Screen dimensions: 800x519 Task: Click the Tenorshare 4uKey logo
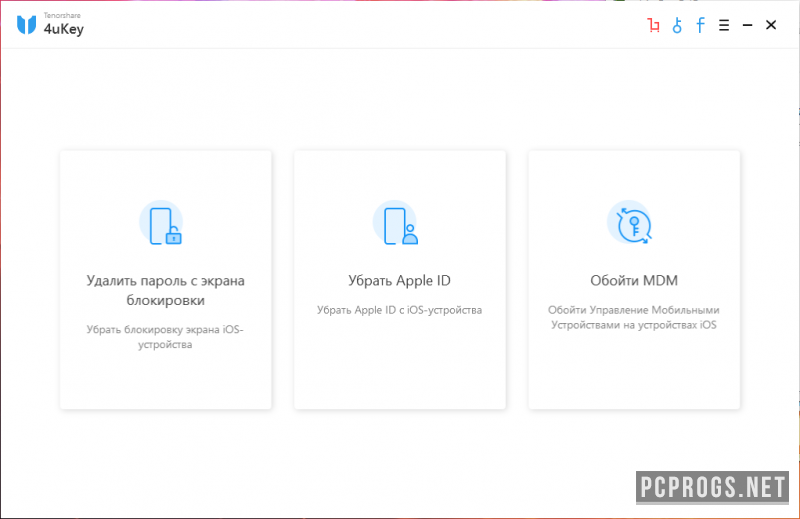click(x=27, y=25)
